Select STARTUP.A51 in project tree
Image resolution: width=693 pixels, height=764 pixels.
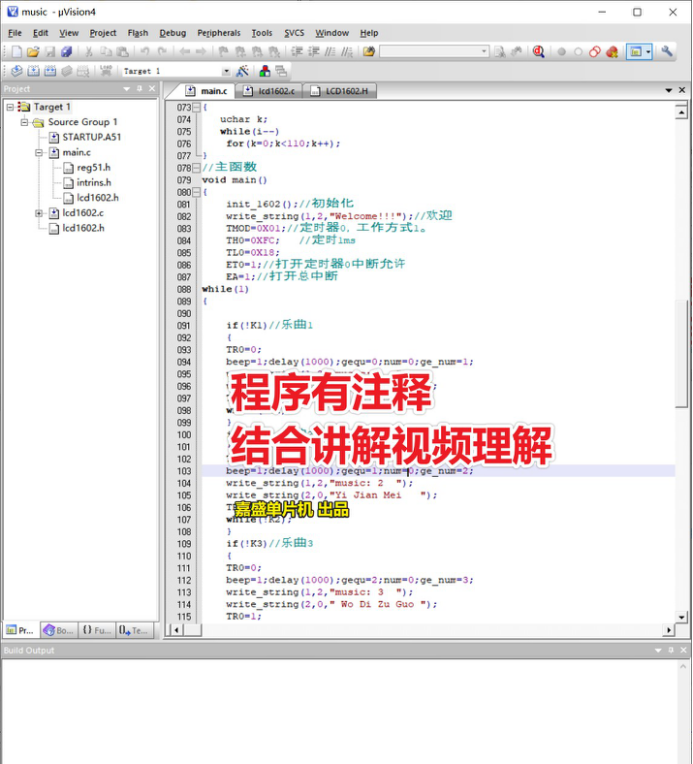(x=92, y=137)
